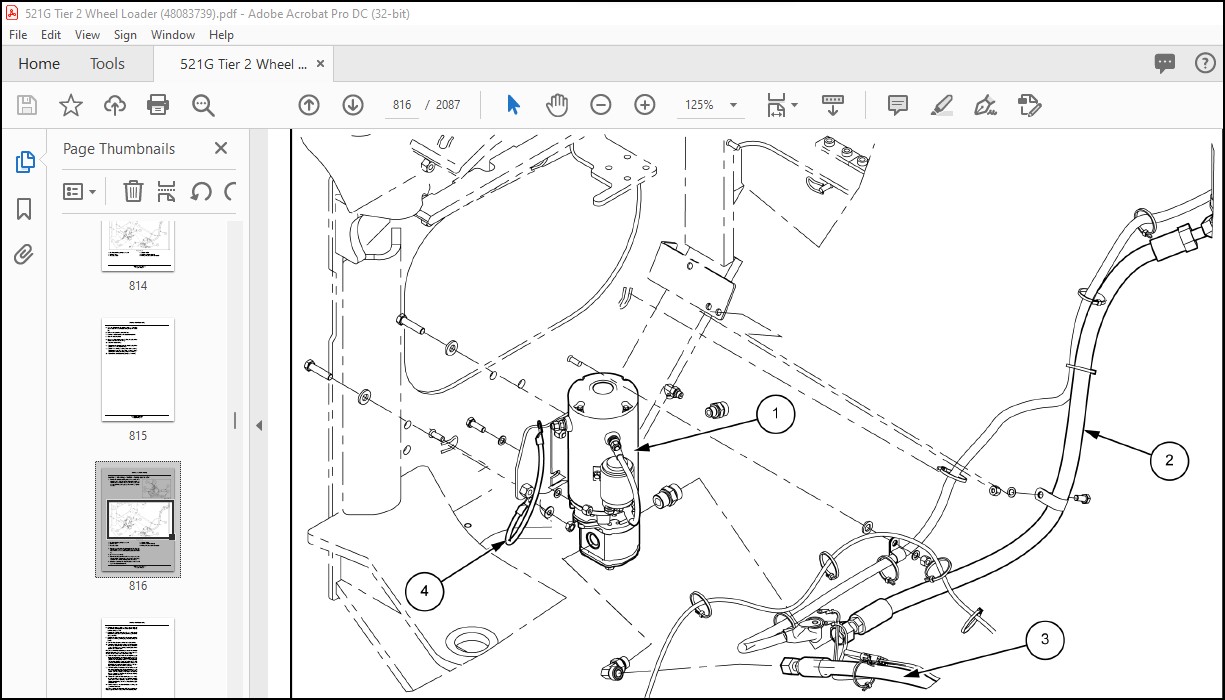Viewport: 1225px width, 700px height.
Task: Click the Adobe Acrobat PDF title bar icon
Action: [12, 13]
